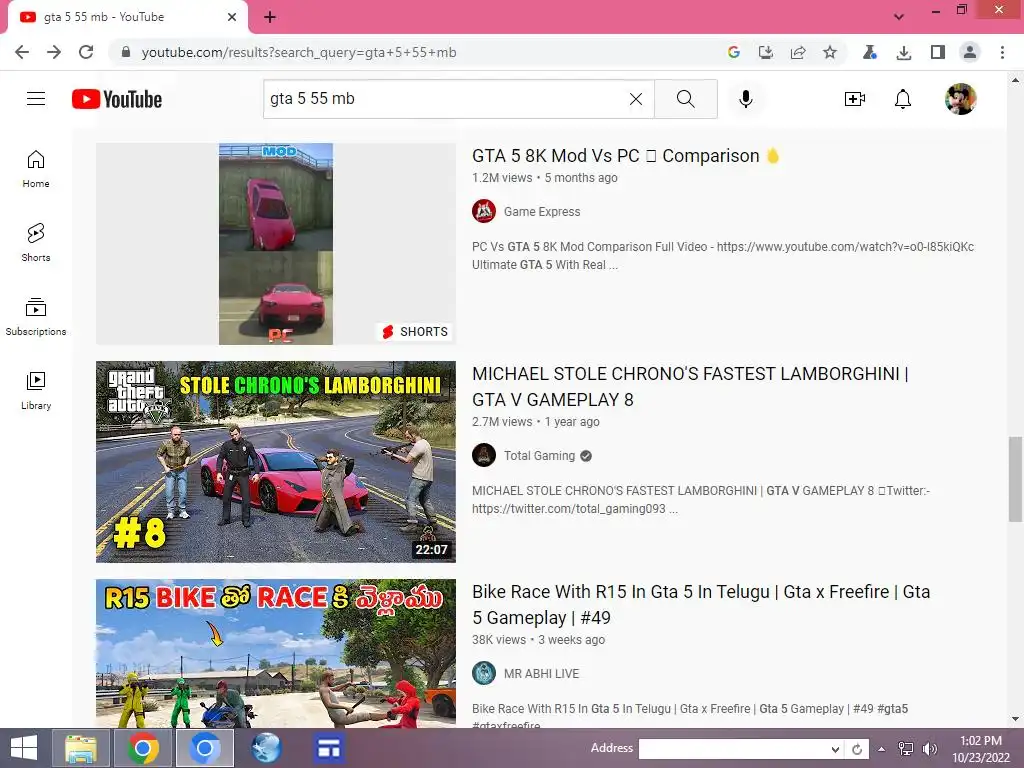1024x768 pixels.
Task: Click the YouTube logo
Action: pos(117,99)
